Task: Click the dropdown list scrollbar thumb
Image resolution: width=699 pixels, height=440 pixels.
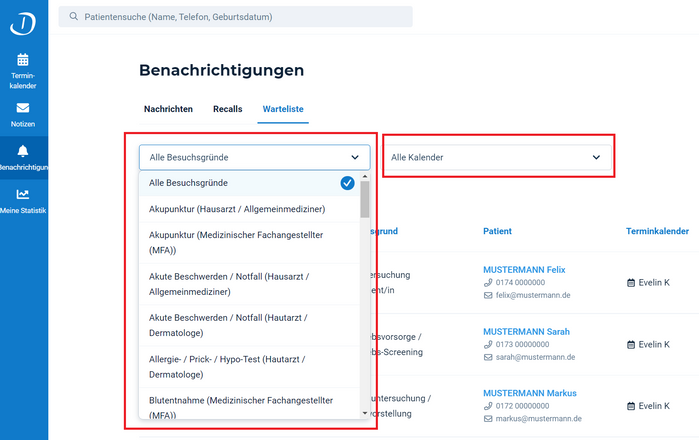Action: (365, 199)
